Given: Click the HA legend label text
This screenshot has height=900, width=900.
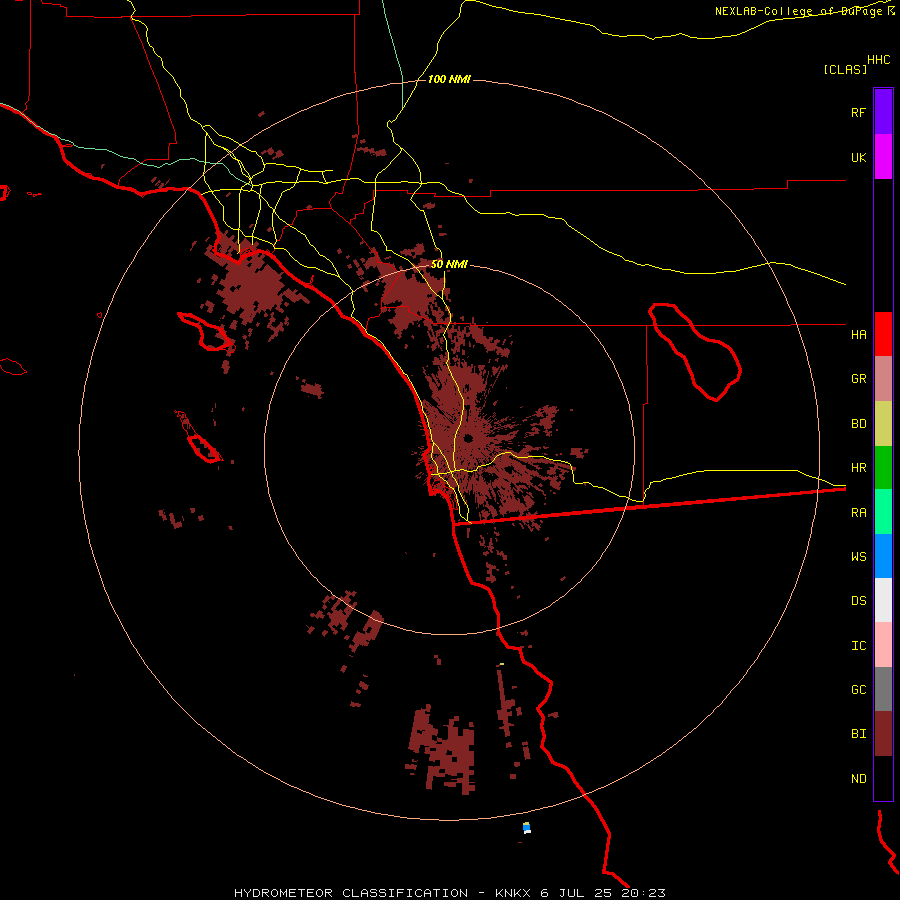Looking at the screenshot, I should click(858, 335).
